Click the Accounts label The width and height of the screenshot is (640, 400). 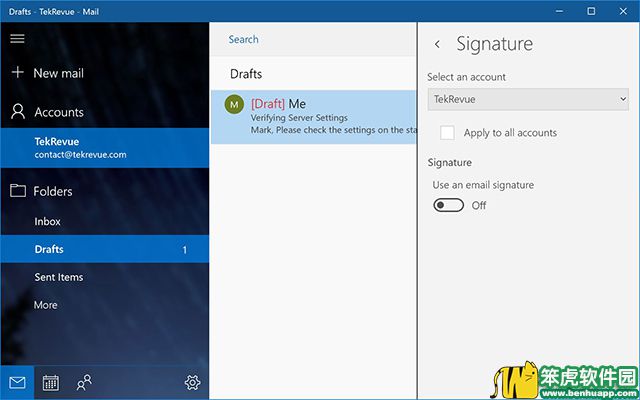[x=59, y=112]
